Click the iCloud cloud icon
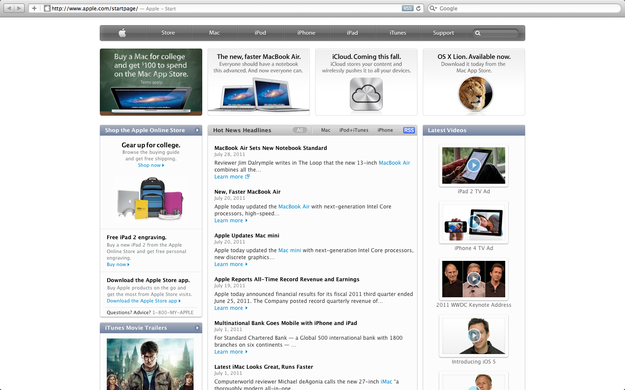This screenshot has height=390, width=625. (x=366, y=94)
